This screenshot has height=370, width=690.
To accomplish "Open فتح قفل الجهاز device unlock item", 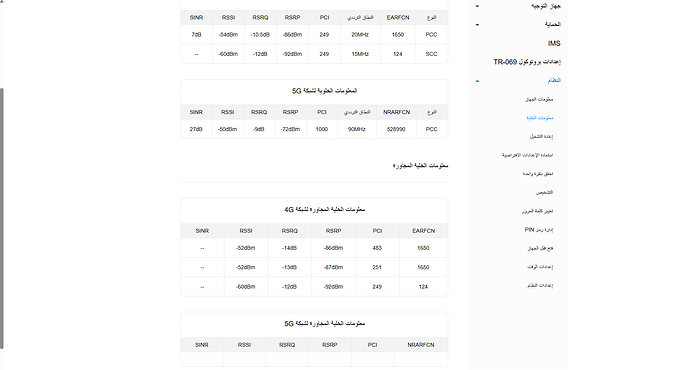I will point(540,248).
